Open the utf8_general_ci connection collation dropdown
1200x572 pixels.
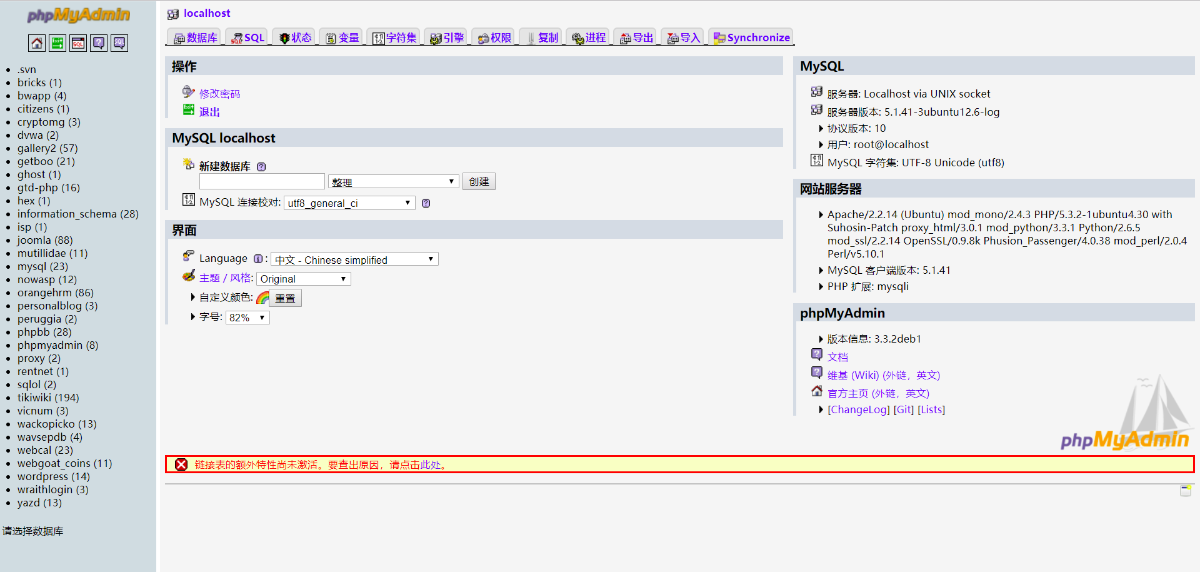click(x=349, y=203)
